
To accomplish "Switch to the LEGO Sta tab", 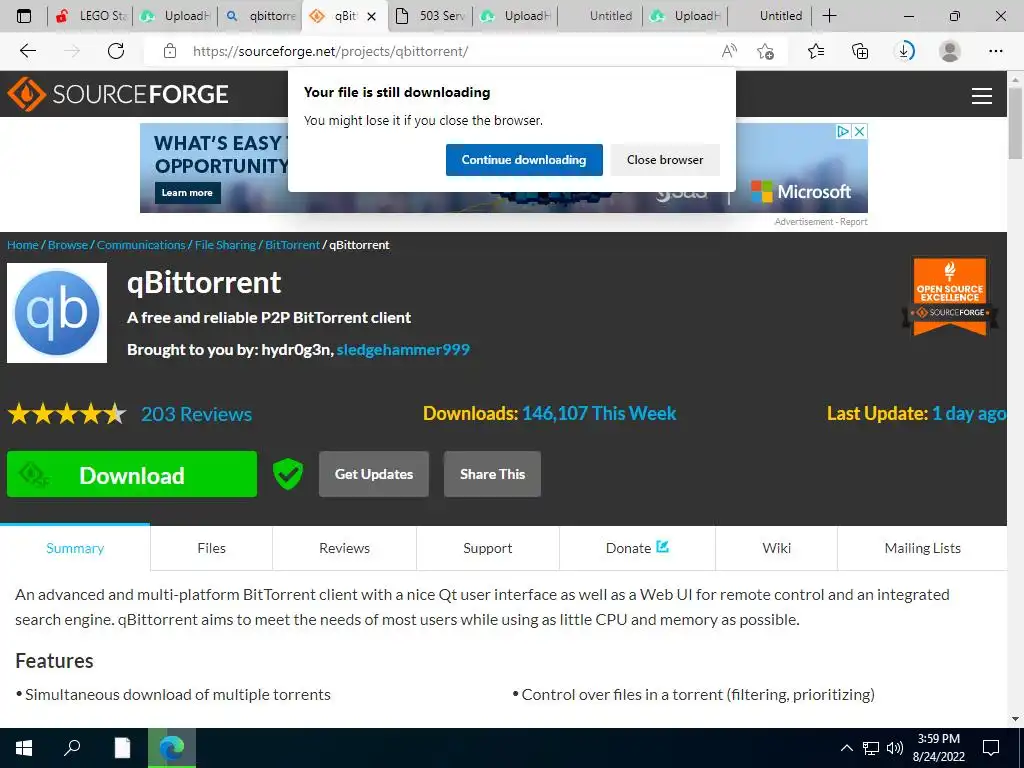I will coord(90,16).
